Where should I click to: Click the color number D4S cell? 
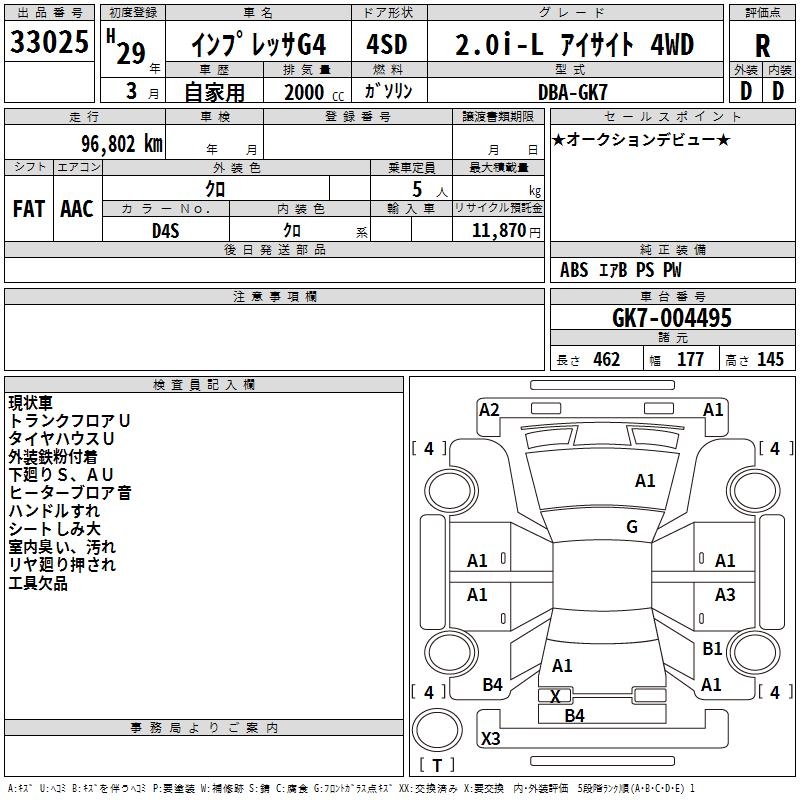click(x=166, y=230)
